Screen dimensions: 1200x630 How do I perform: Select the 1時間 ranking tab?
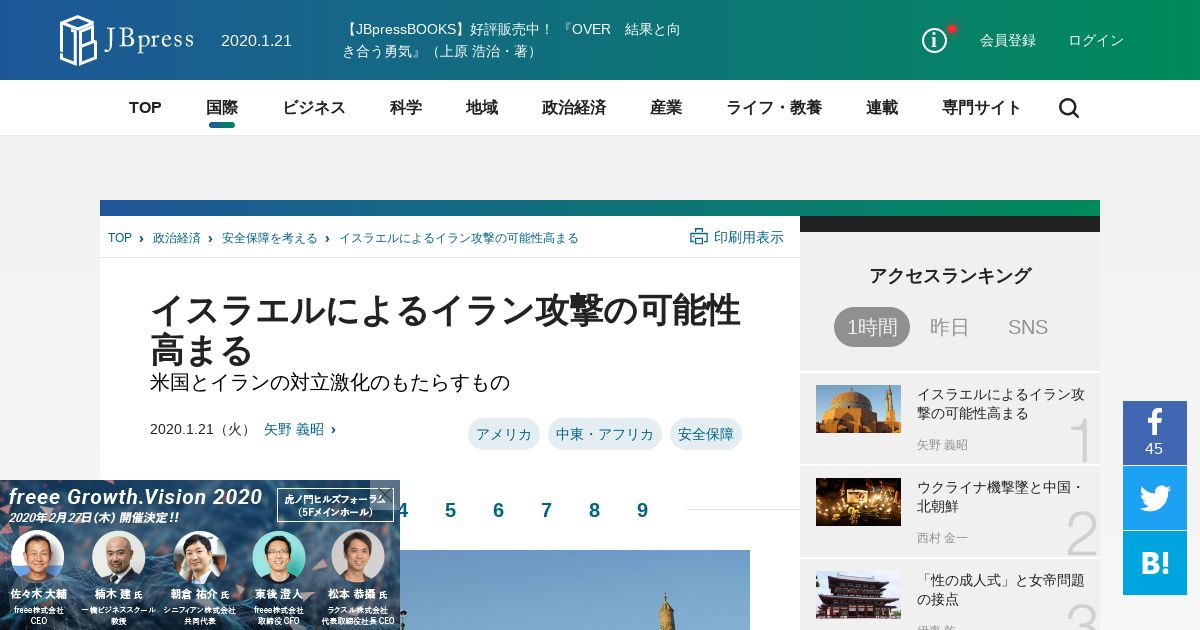[x=872, y=327]
